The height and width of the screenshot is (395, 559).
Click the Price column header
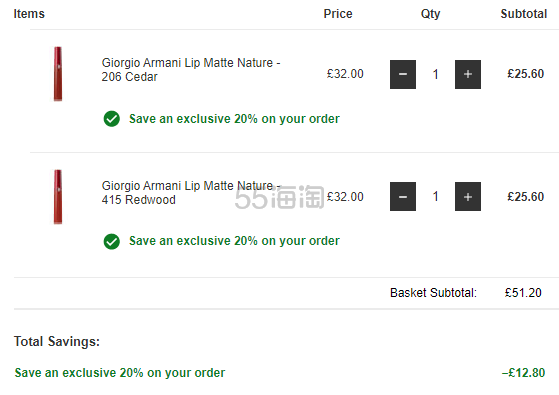pyautogui.click(x=338, y=14)
